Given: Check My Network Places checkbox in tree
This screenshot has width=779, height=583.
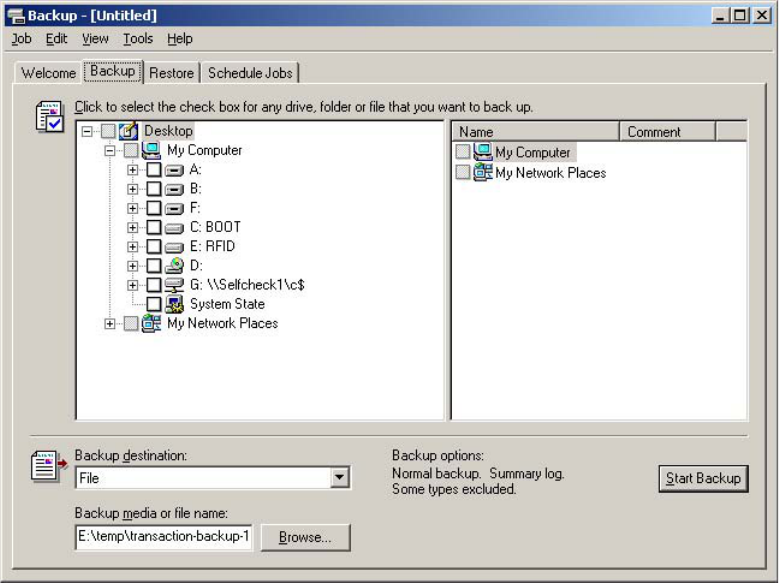Looking at the screenshot, I should pos(131,323).
